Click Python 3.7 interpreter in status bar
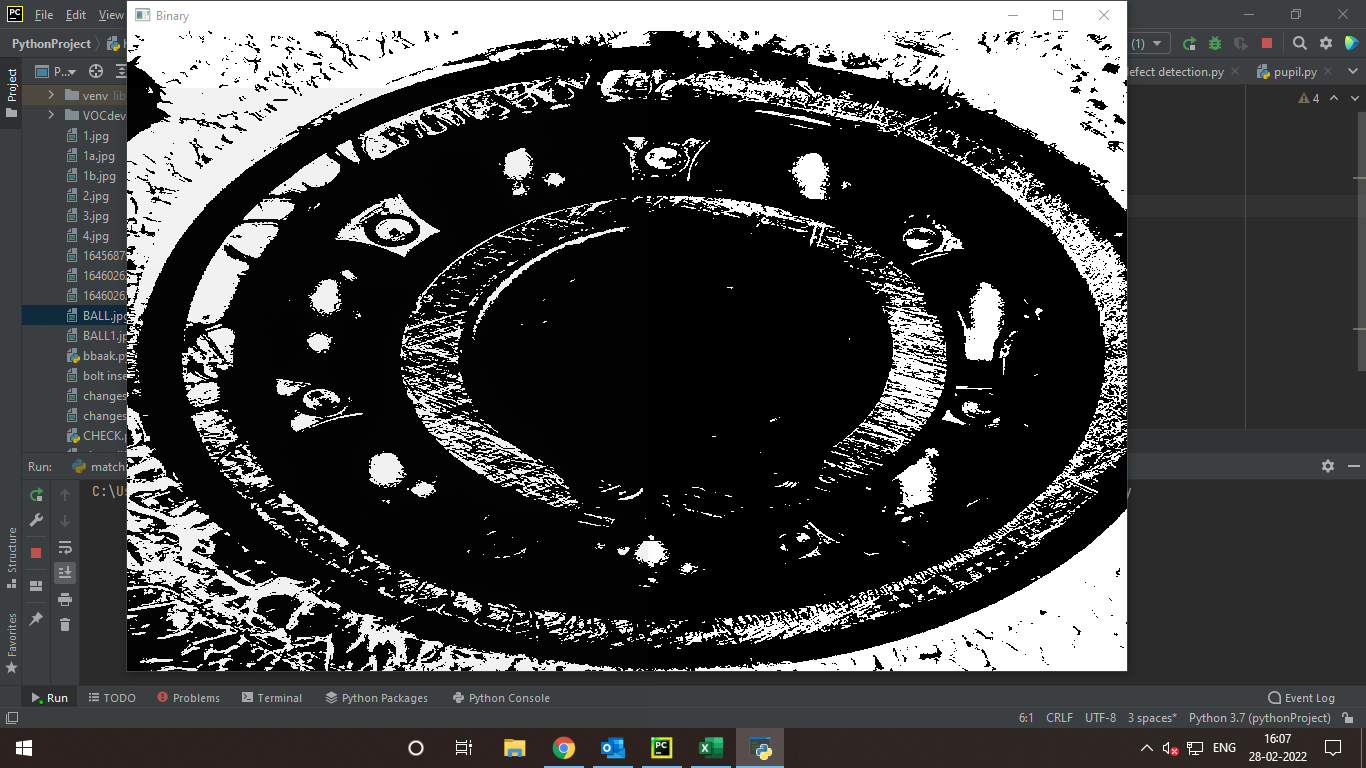Screen dimensions: 1366x768 tap(1260, 718)
